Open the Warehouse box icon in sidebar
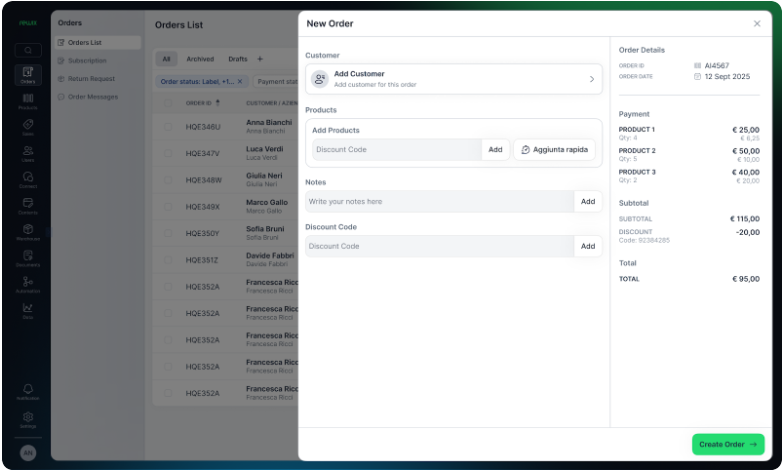The height and width of the screenshot is (470, 784). tap(28, 231)
